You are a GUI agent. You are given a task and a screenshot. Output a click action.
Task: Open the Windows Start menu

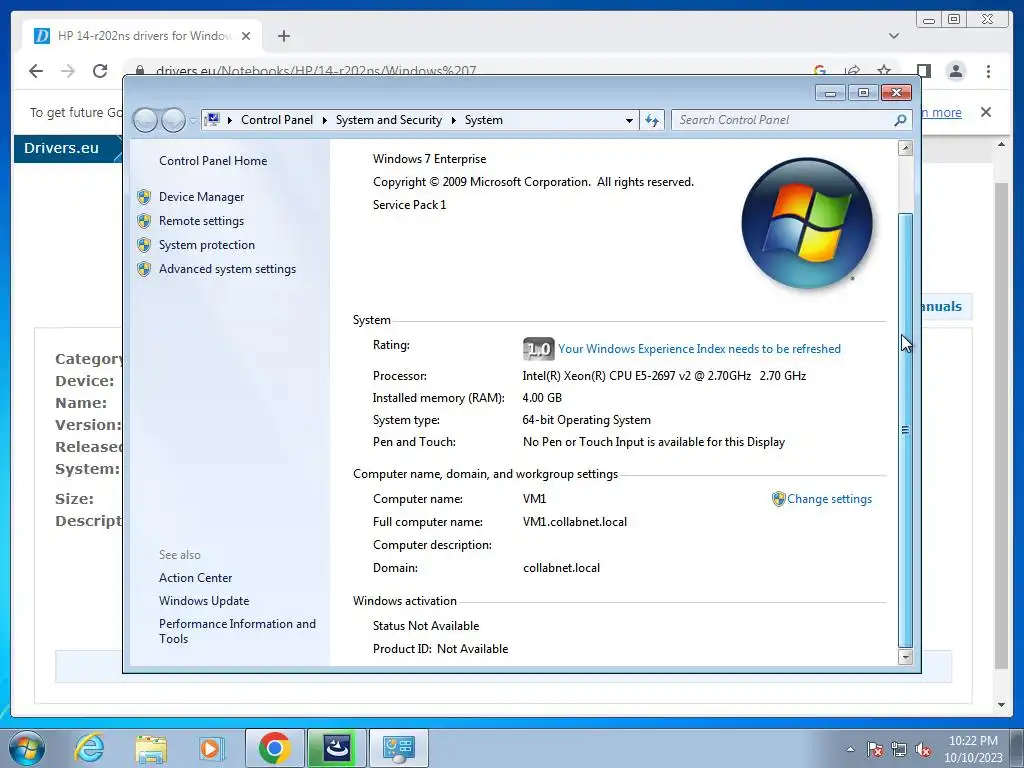pos(27,748)
